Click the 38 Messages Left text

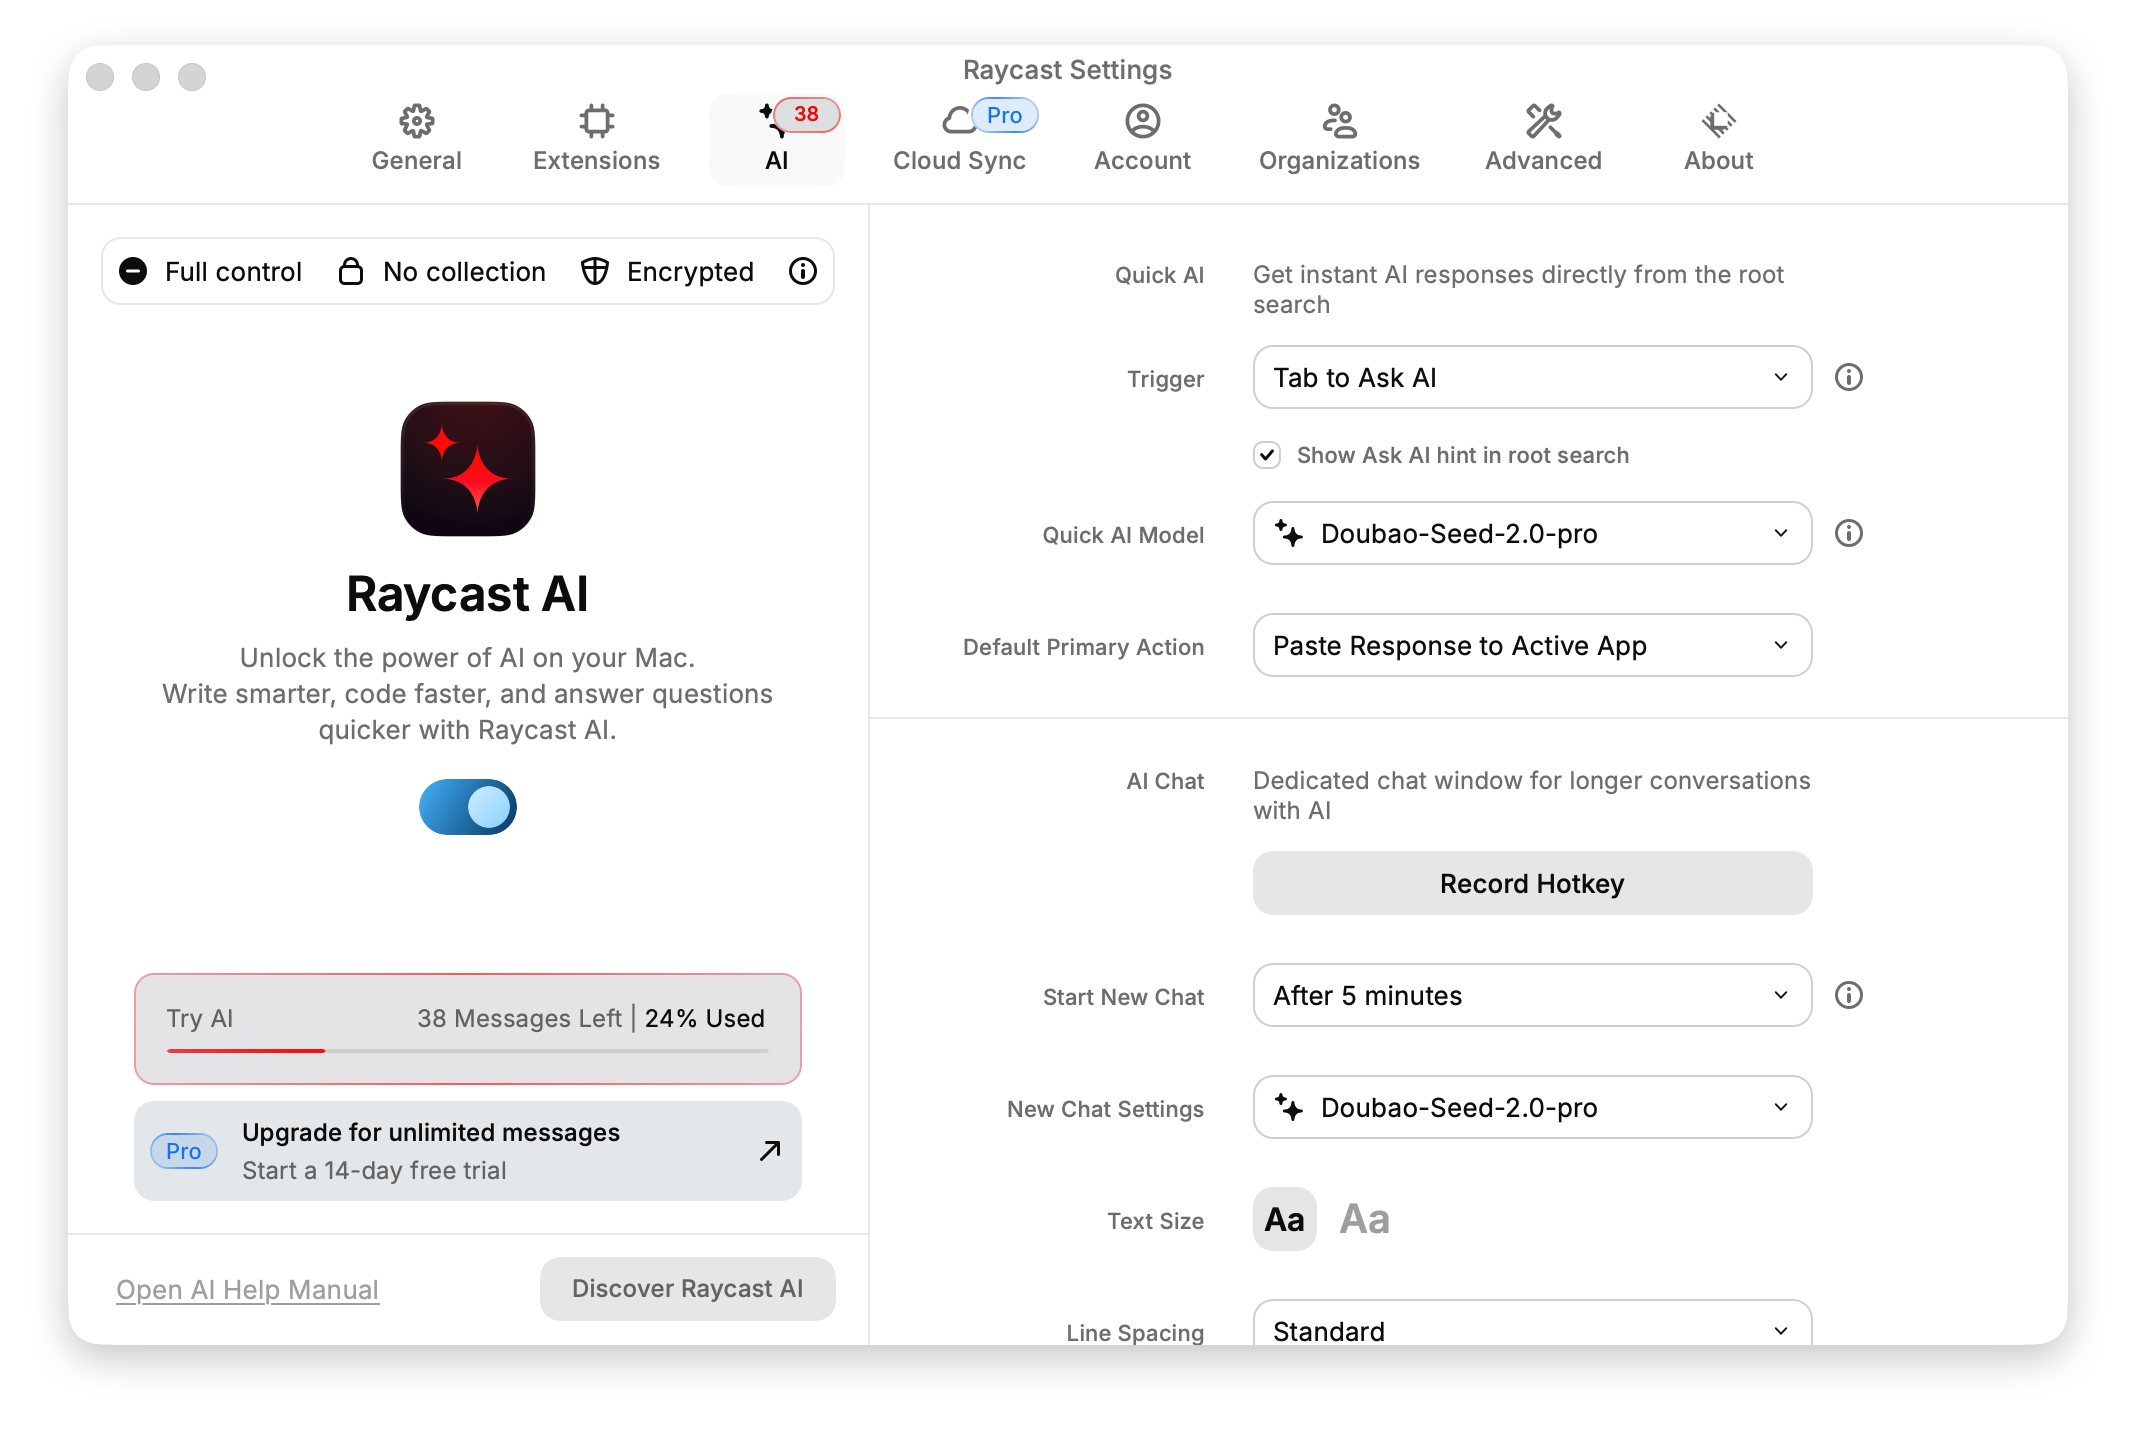point(519,1018)
